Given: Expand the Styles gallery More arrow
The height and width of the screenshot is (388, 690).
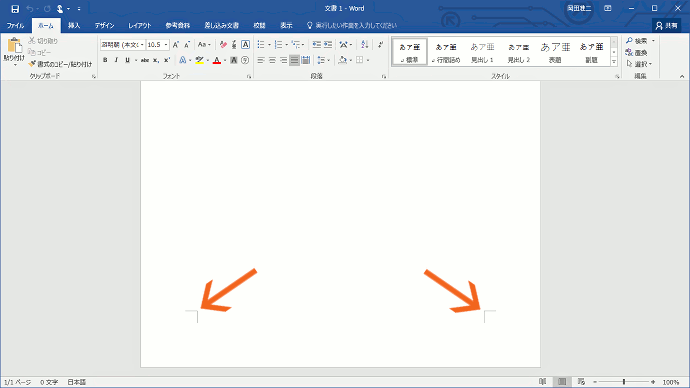Looking at the screenshot, I should click(x=614, y=62).
